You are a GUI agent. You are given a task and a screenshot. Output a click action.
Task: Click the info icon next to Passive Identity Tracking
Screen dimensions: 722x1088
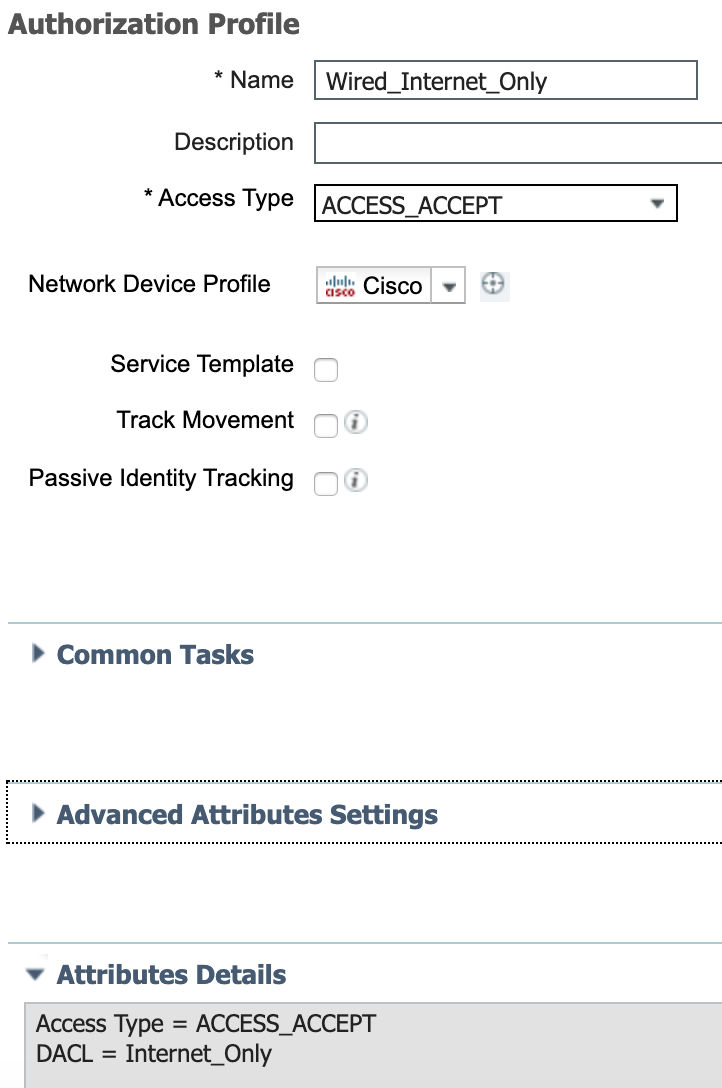[356, 480]
